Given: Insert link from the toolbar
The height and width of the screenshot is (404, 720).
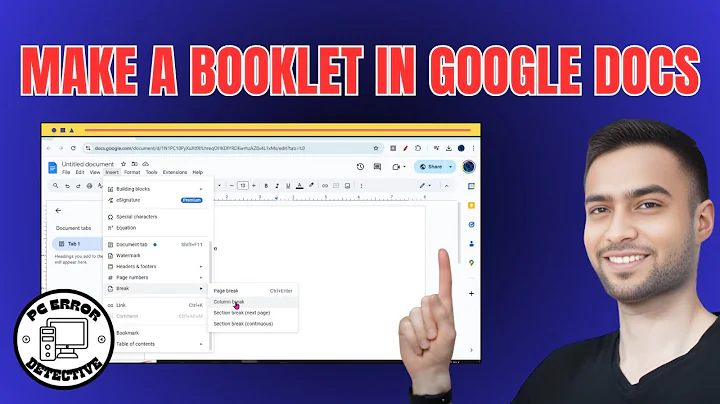Looking at the screenshot, I should [325, 185].
